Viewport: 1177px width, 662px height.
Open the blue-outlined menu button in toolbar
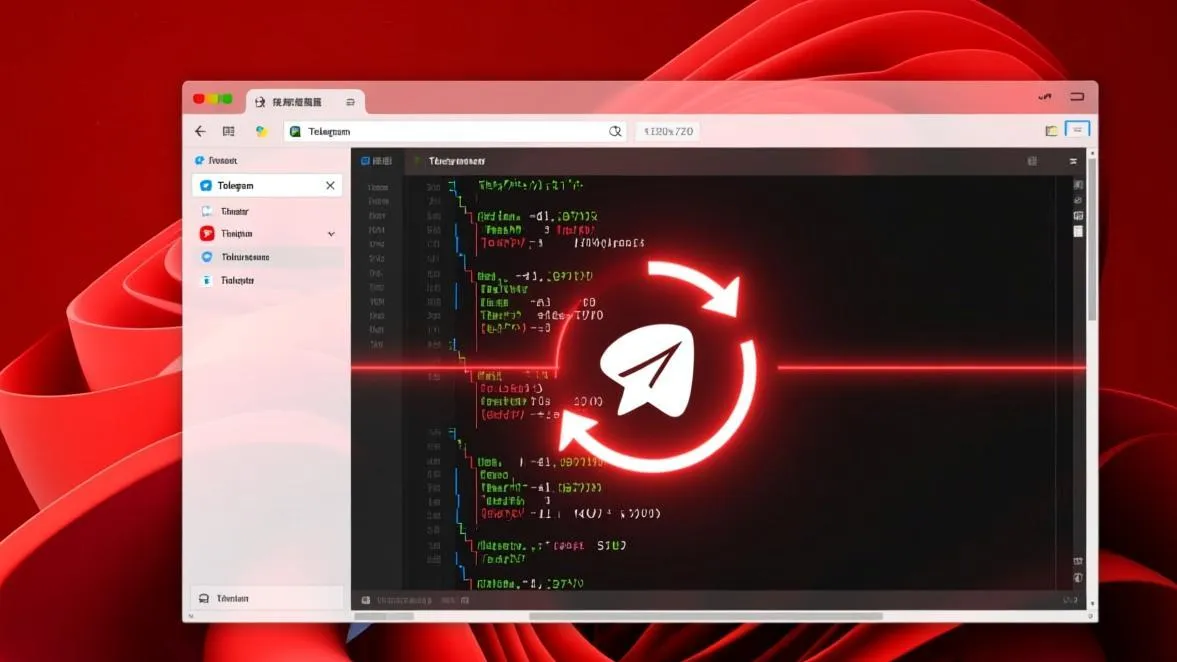[1077, 130]
